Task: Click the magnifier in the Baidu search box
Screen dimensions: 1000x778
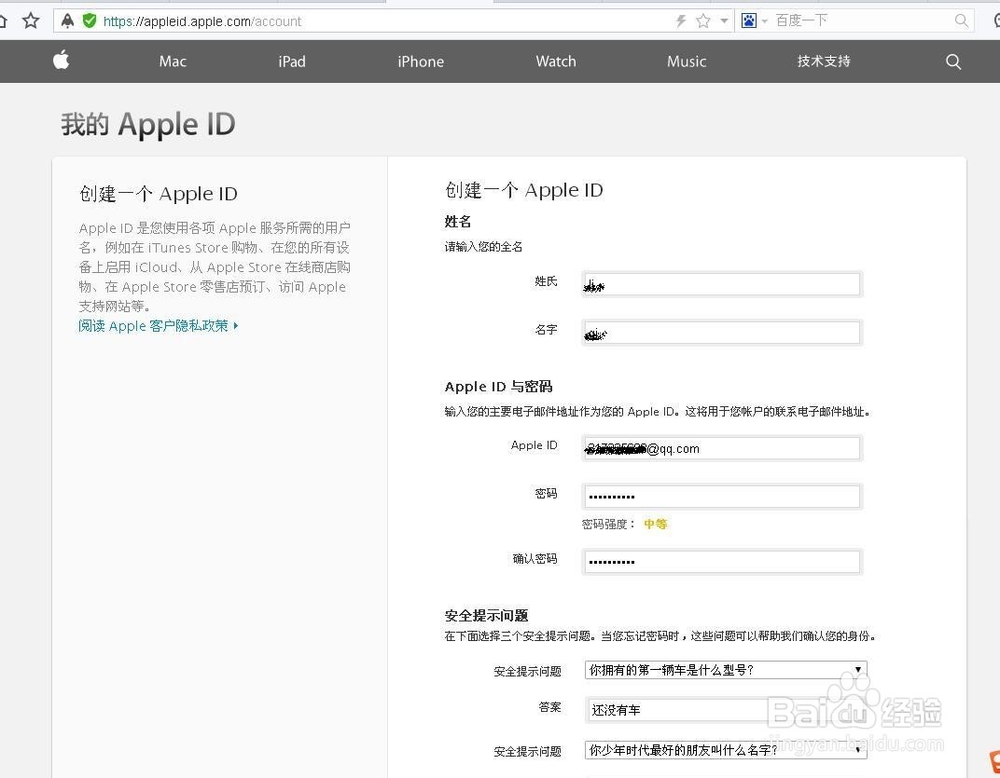Action: [961, 20]
